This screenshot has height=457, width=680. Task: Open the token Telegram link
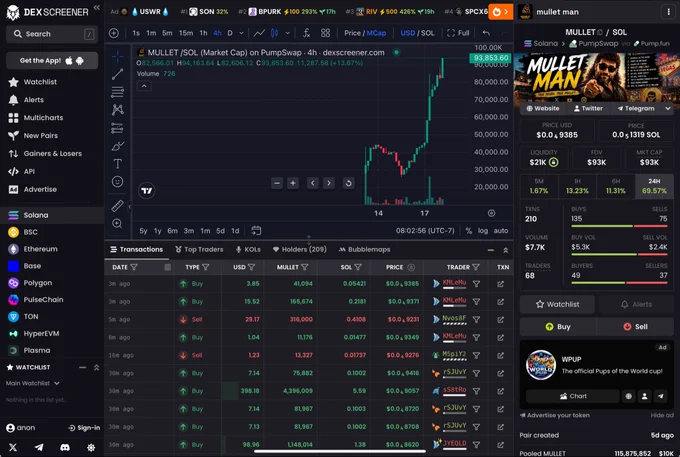(636, 108)
